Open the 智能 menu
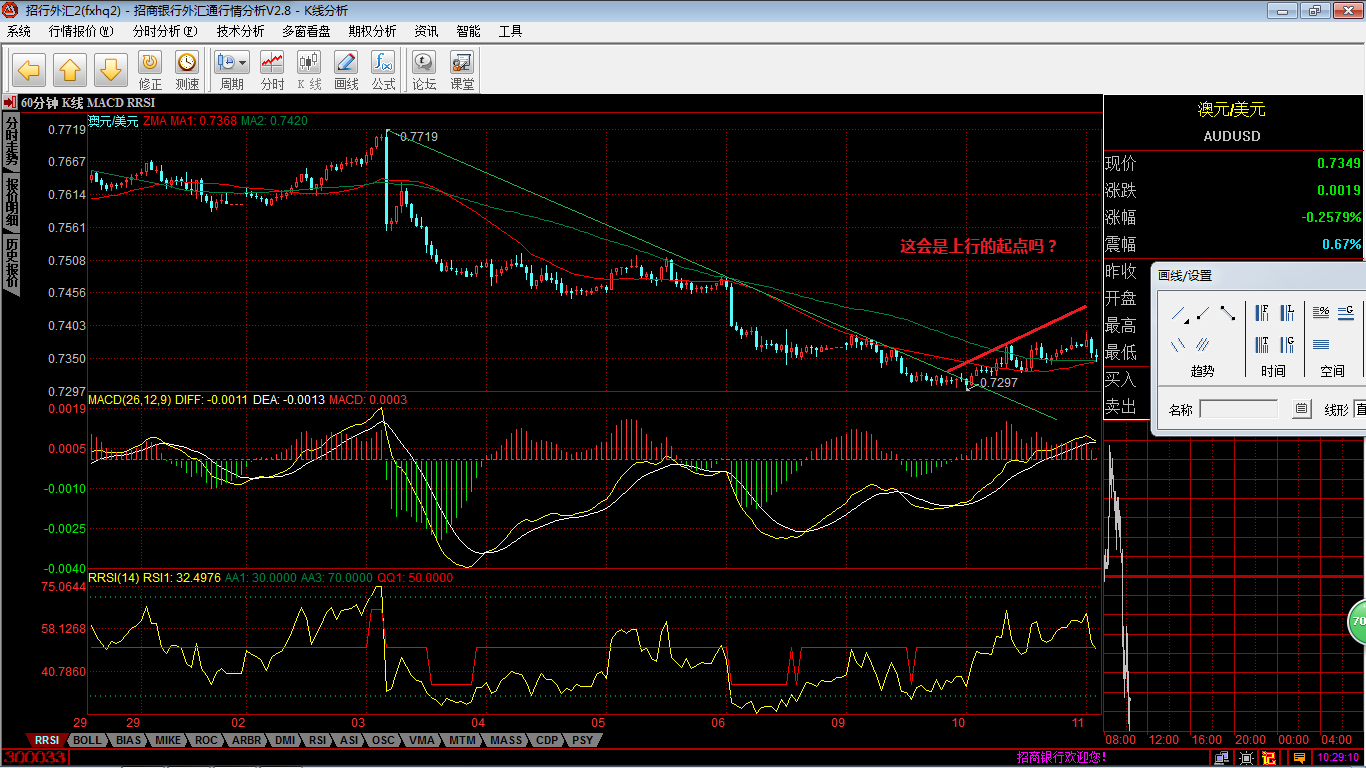 click(x=468, y=31)
